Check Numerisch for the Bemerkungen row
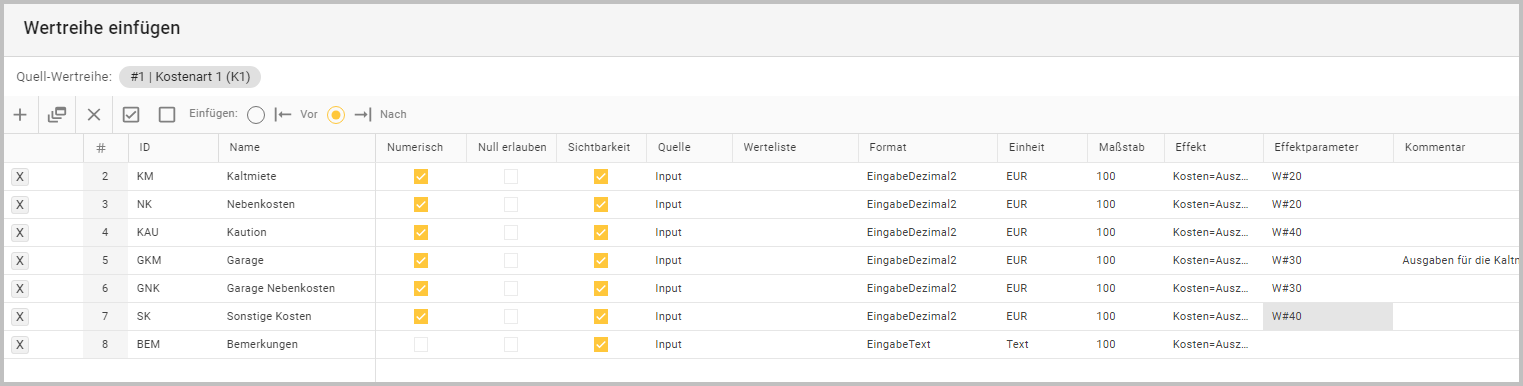1523x386 pixels. click(x=421, y=345)
